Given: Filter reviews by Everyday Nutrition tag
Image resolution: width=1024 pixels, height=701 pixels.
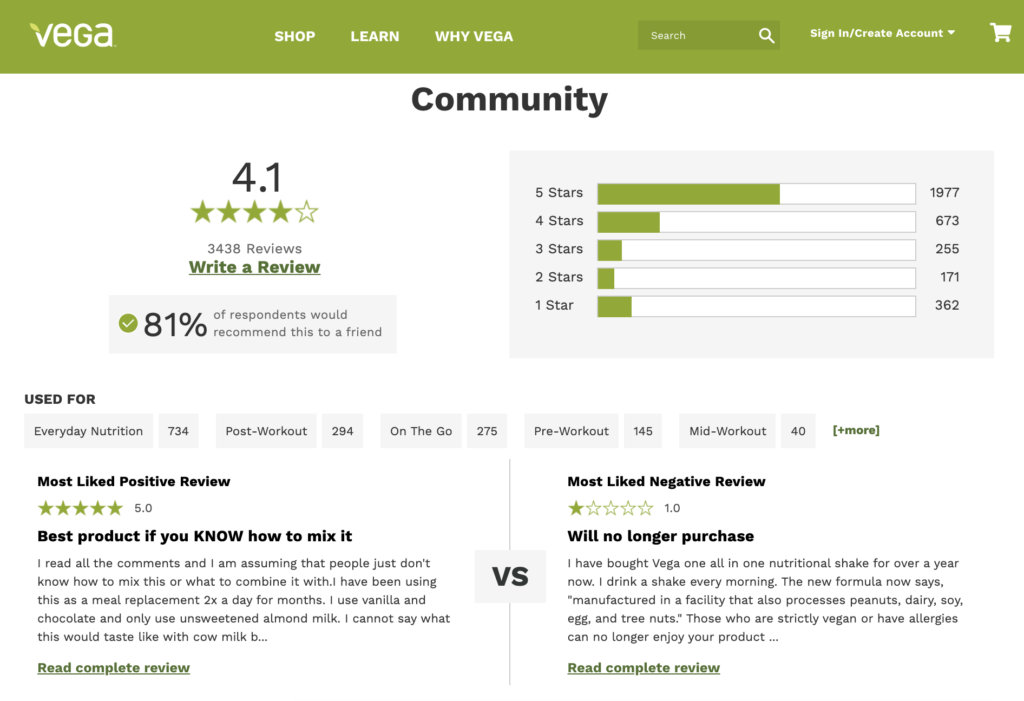Looking at the screenshot, I should coord(88,431).
